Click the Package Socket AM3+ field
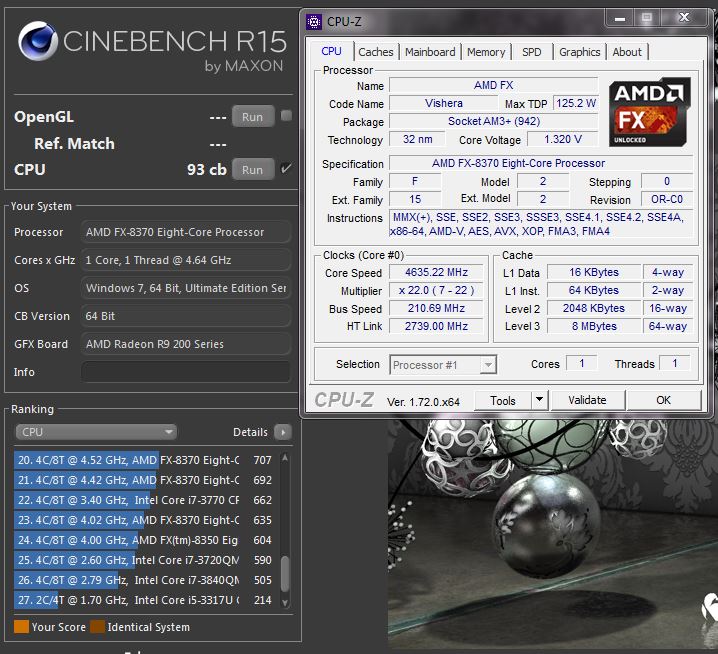The image size is (718, 654). tap(494, 121)
